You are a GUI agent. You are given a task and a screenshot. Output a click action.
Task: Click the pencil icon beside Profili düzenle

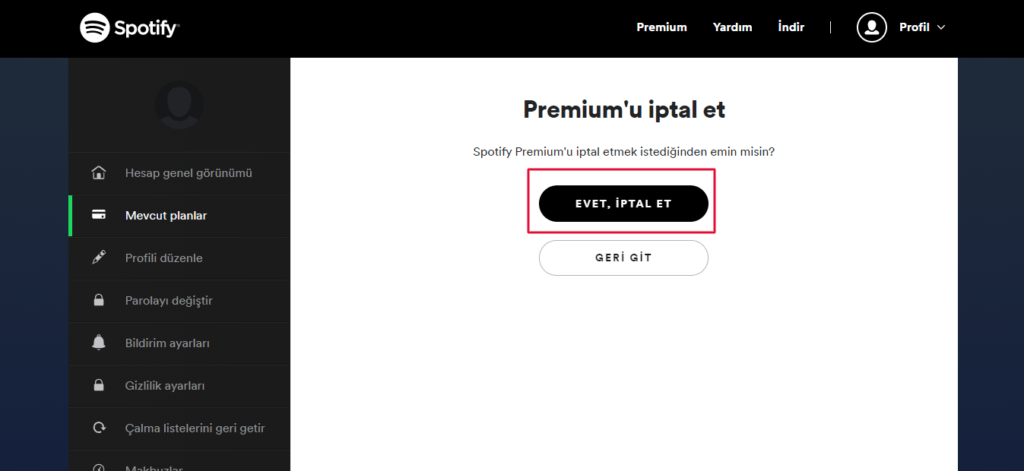(x=99, y=258)
